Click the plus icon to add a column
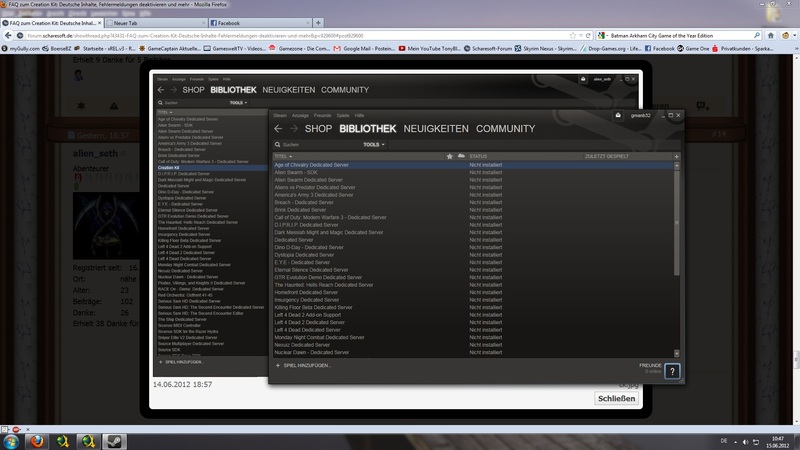 [x=677, y=157]
